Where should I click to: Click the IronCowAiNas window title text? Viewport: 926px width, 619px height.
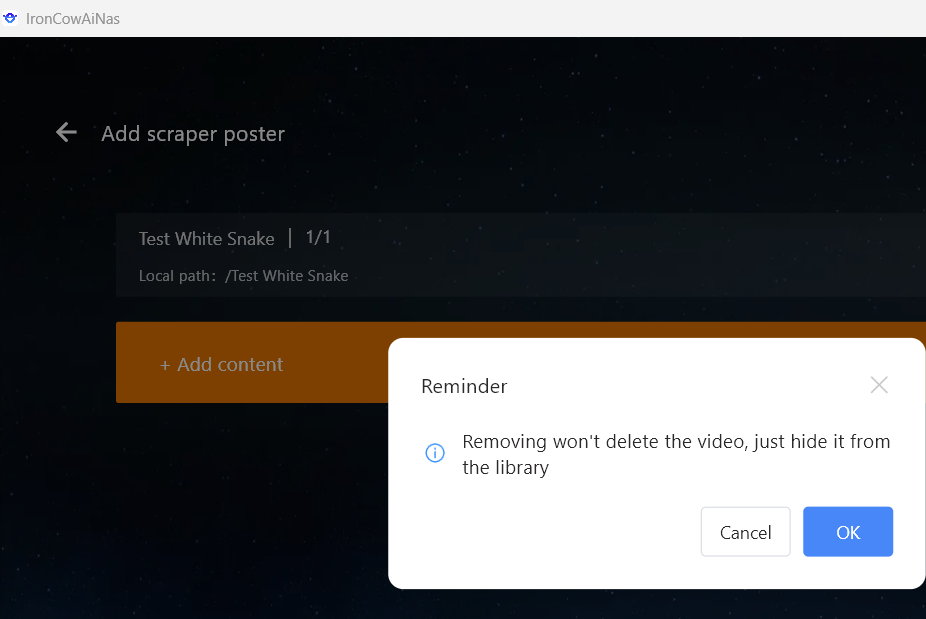(72, 19)
